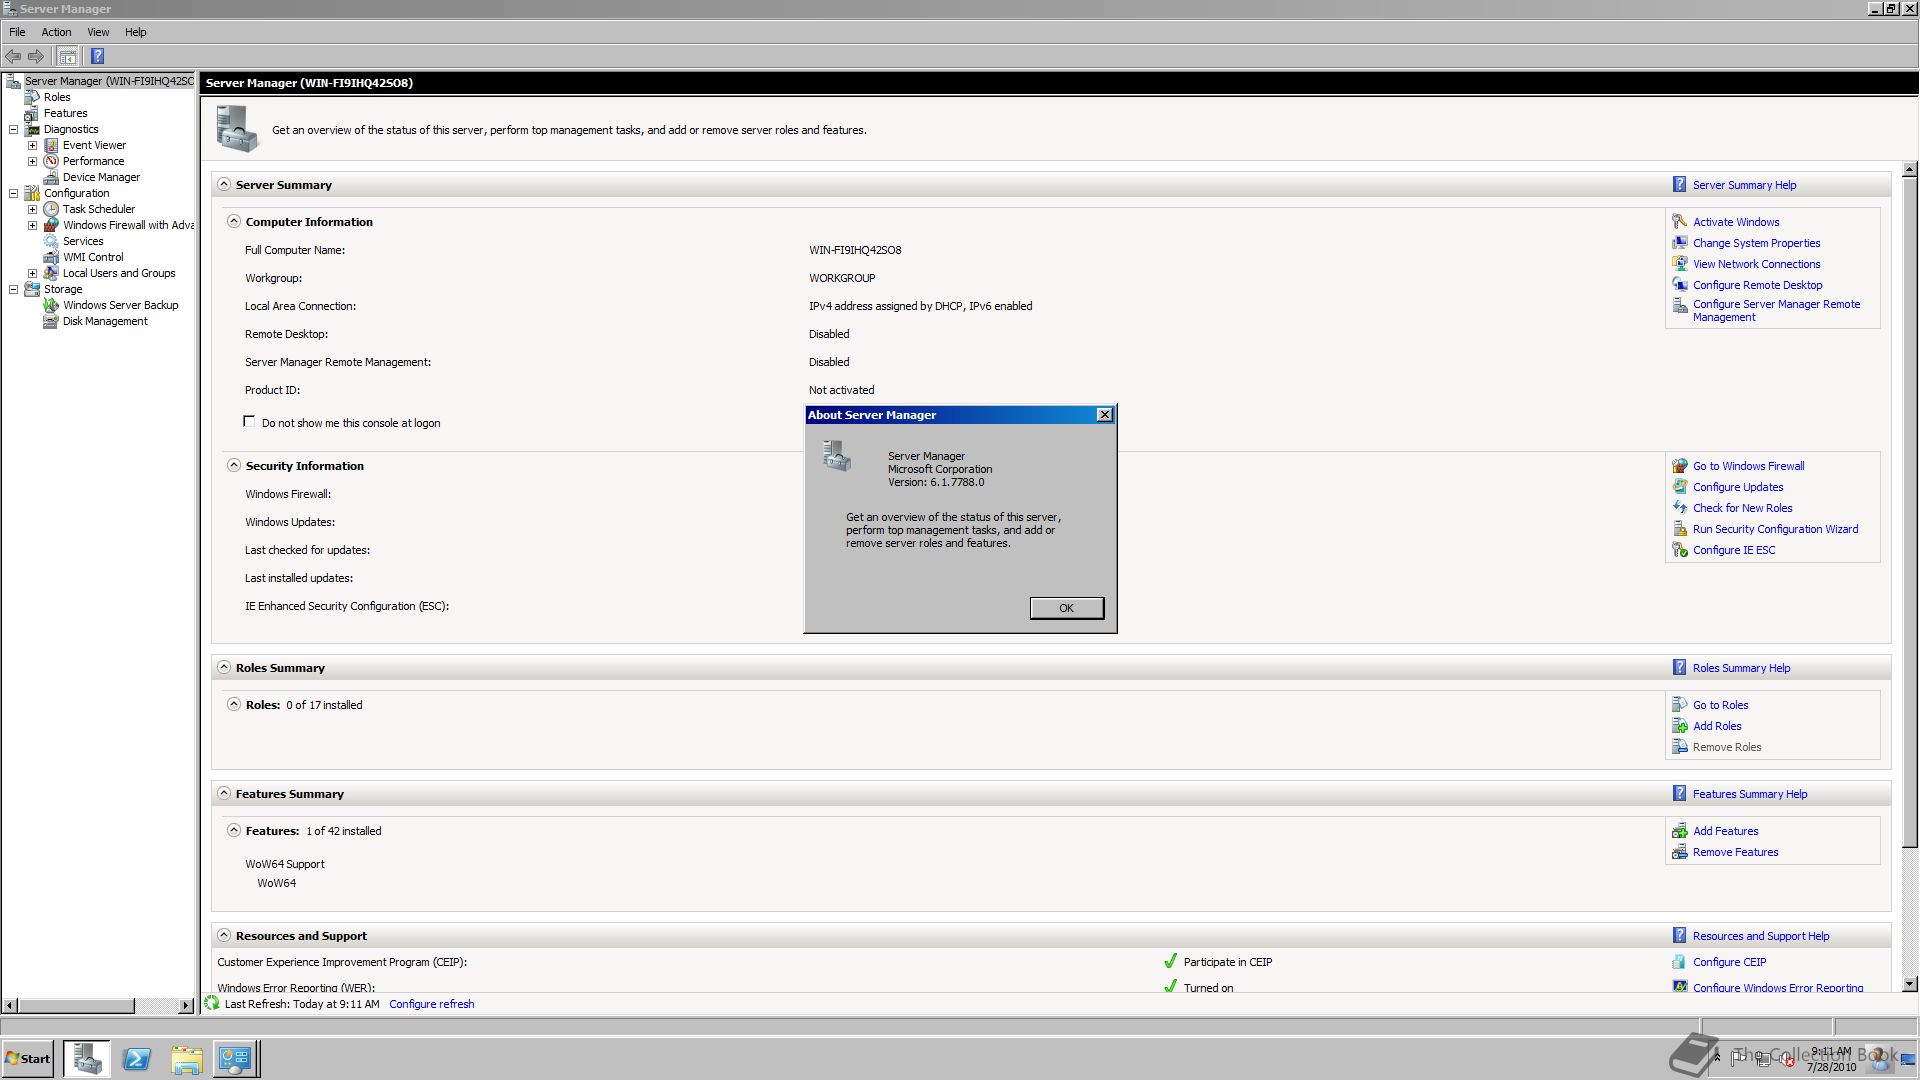Click the Windows Firewall tree icon
This screenshot has height=1080, width=1920.
coord(51,225)
